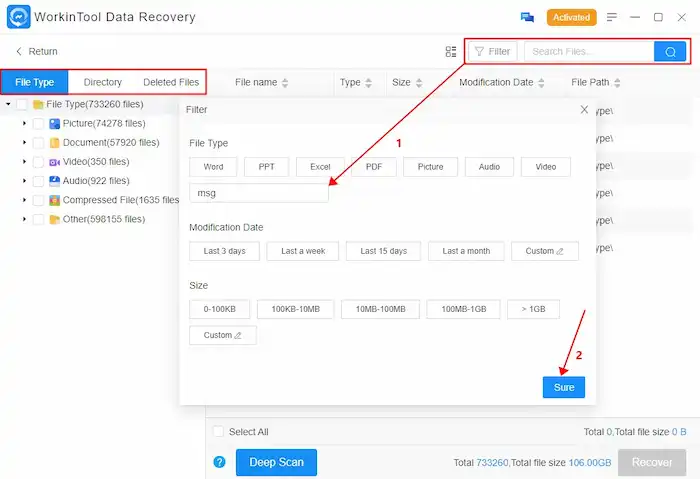Click the Compressed File category icon
This screenshot has height=479, width=700.
pos(54,200)
